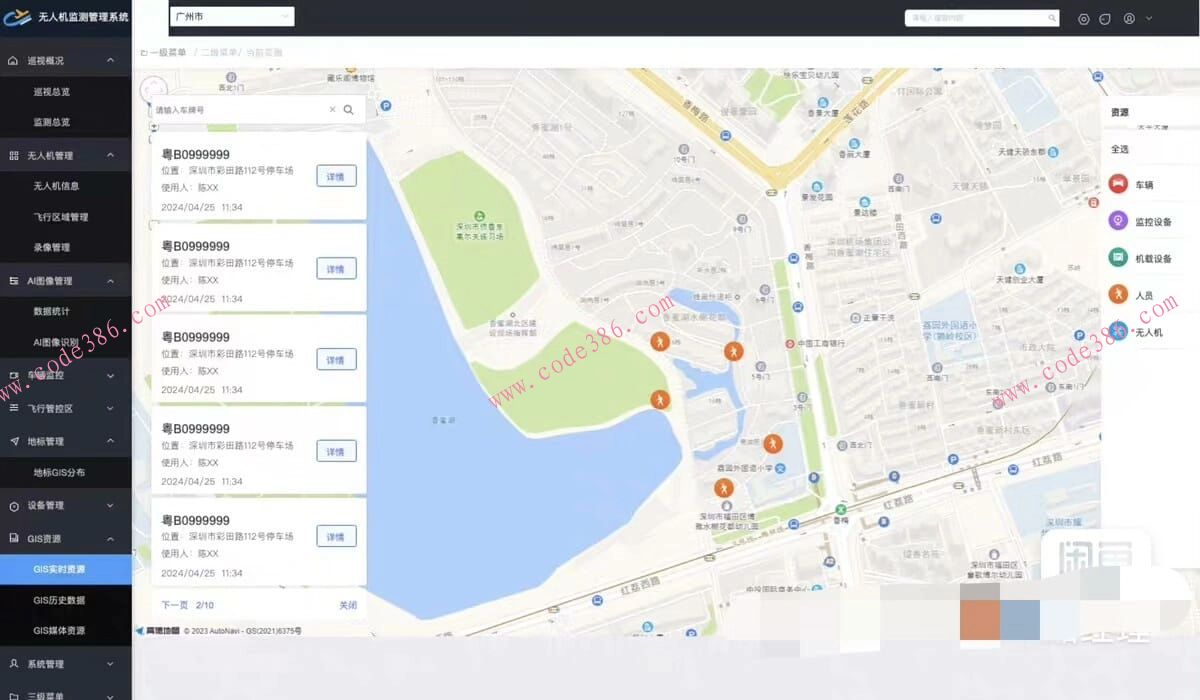The width and height of the screenshot is (1200, 700).
Task: Expand the 系统管理 menu chevron
Action: (110, 663)
